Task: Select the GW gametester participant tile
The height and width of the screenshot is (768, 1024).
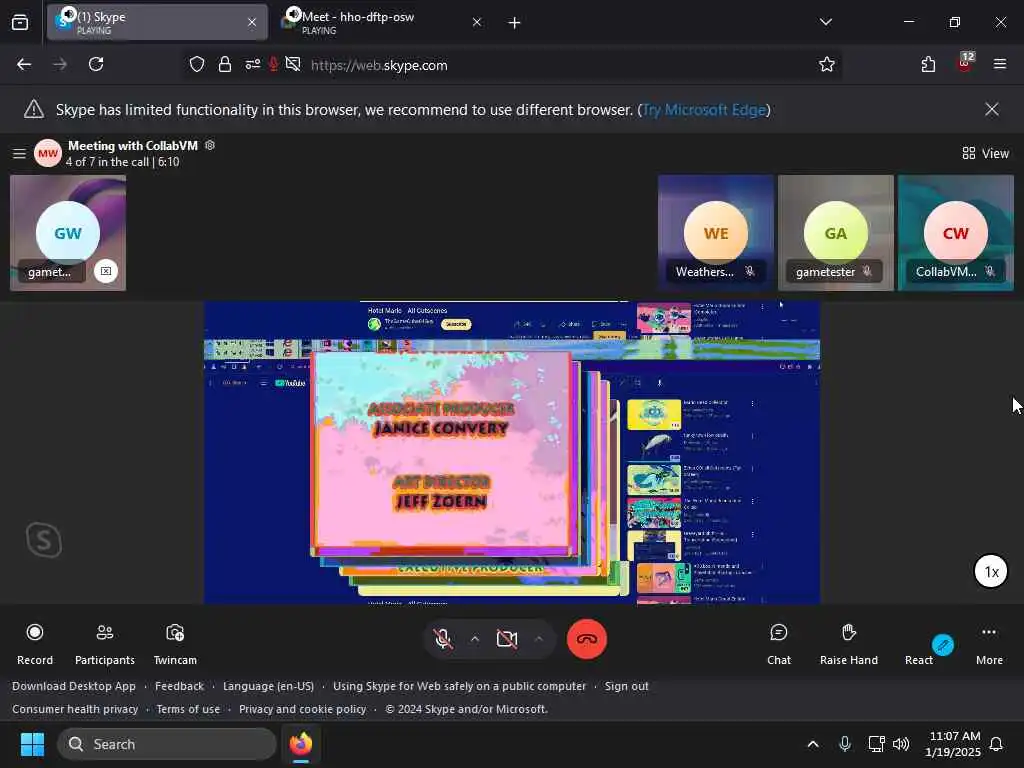Action: click(68, 232)
